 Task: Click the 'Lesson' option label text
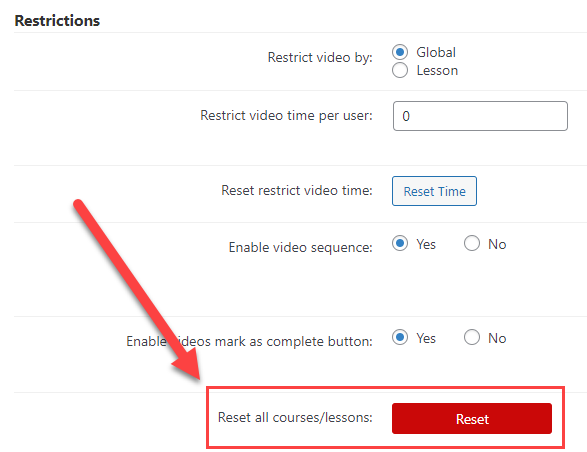click(x=437, y=70)
